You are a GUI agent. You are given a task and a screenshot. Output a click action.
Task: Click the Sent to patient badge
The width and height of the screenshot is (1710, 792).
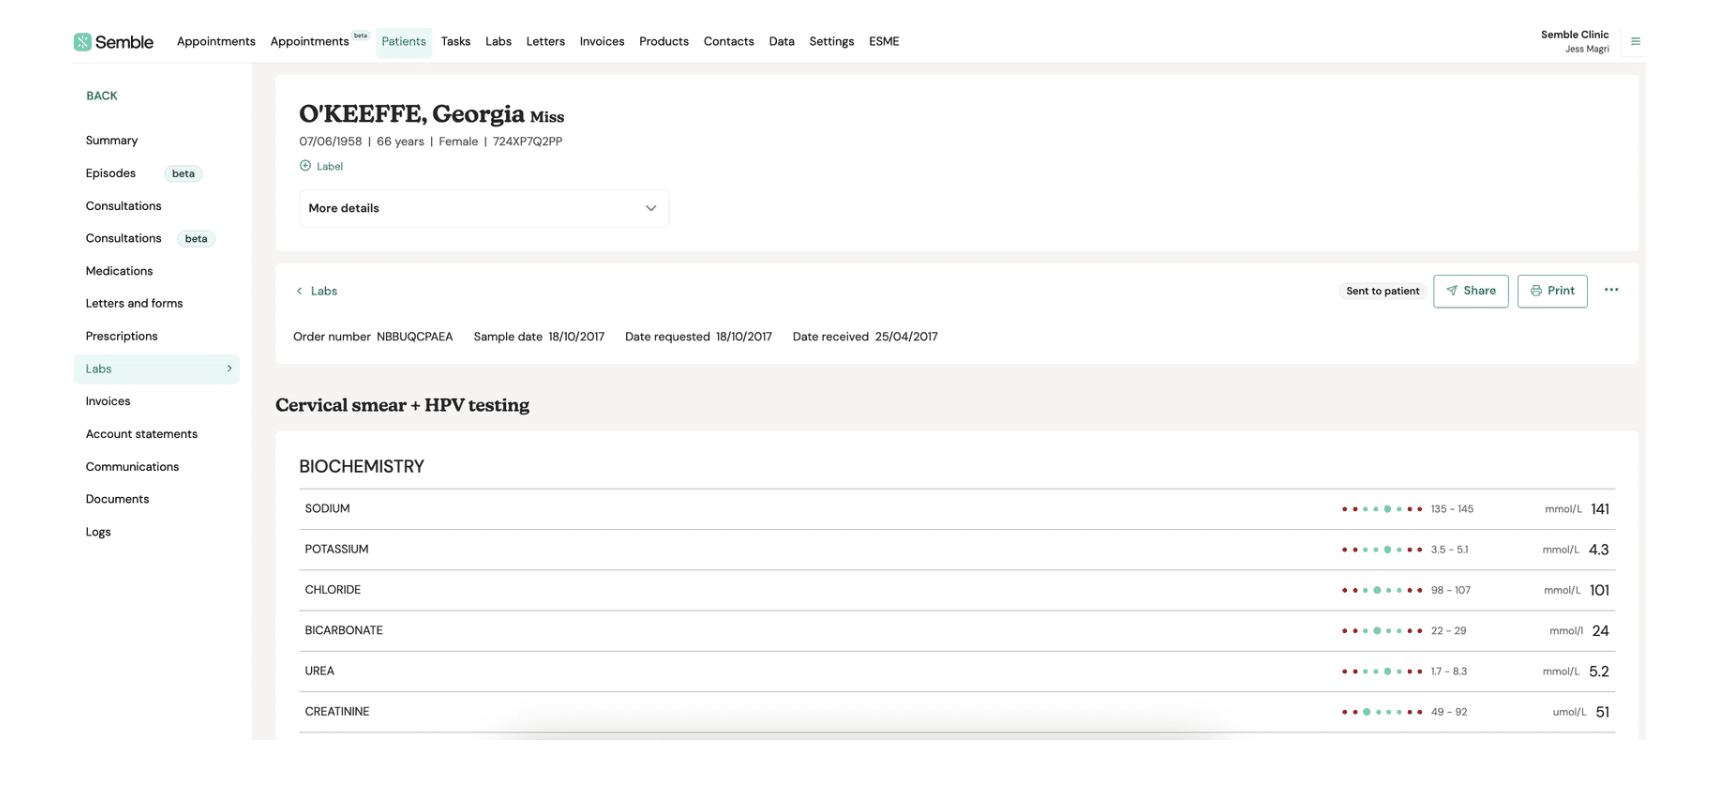[x=1382, y=291]
